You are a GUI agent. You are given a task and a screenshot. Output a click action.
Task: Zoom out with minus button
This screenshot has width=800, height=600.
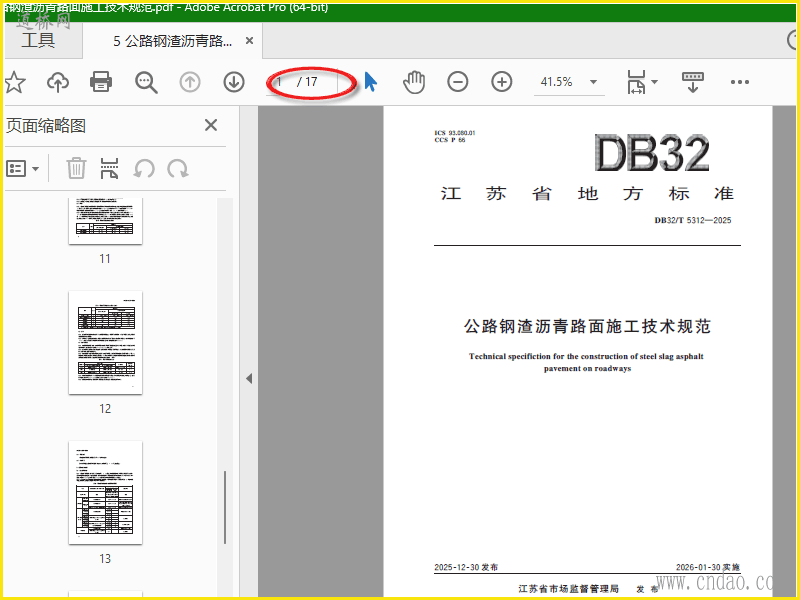pos(458,82)
